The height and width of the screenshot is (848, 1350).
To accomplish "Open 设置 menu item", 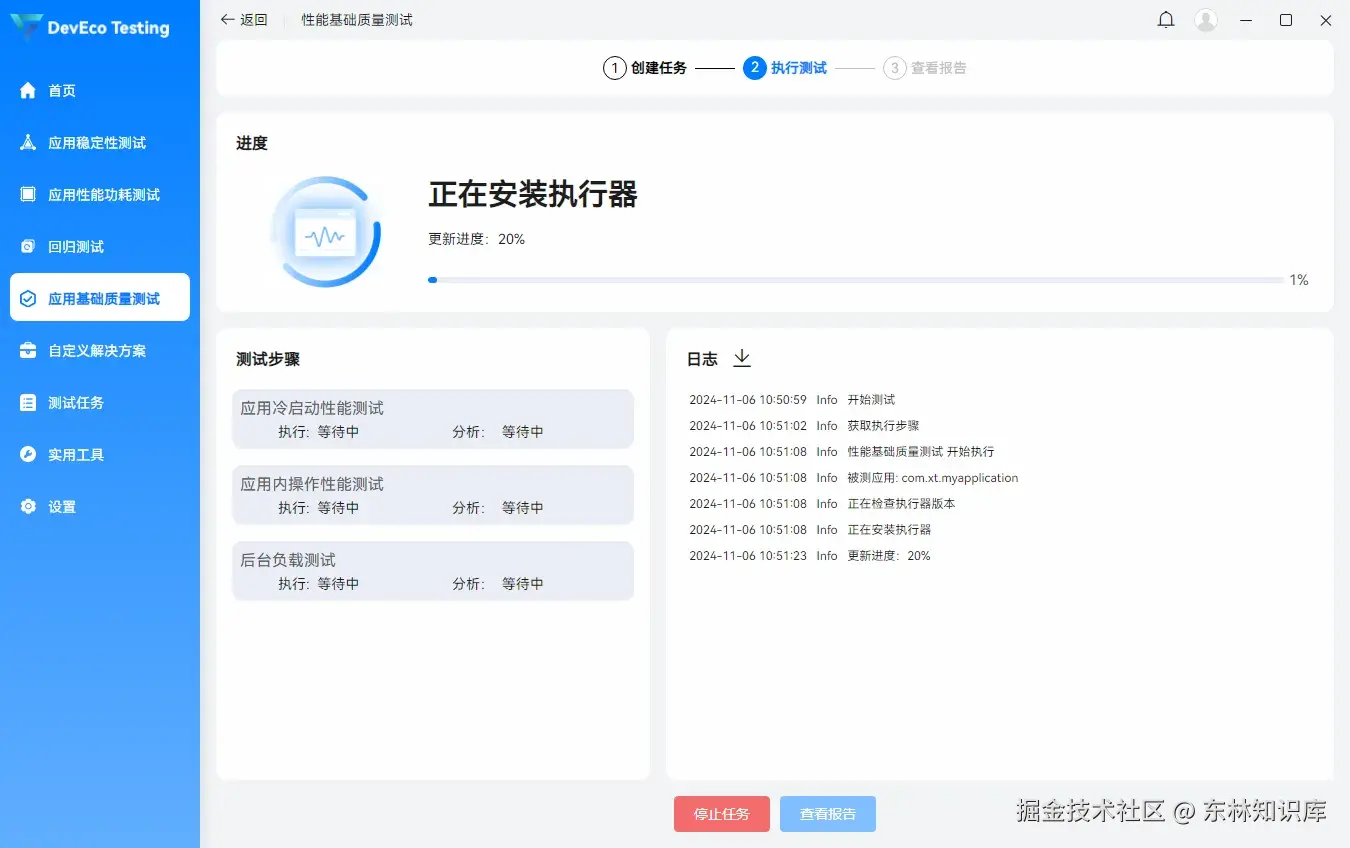I will (100, 507).
